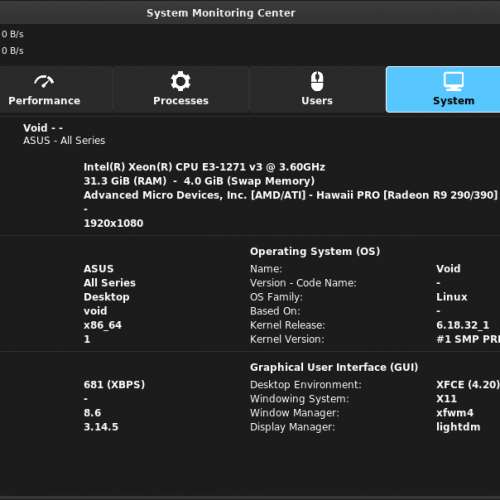Click the Users mouse icon
The height and width of the screenshot is (500, 500).
[x=317, y=81]
